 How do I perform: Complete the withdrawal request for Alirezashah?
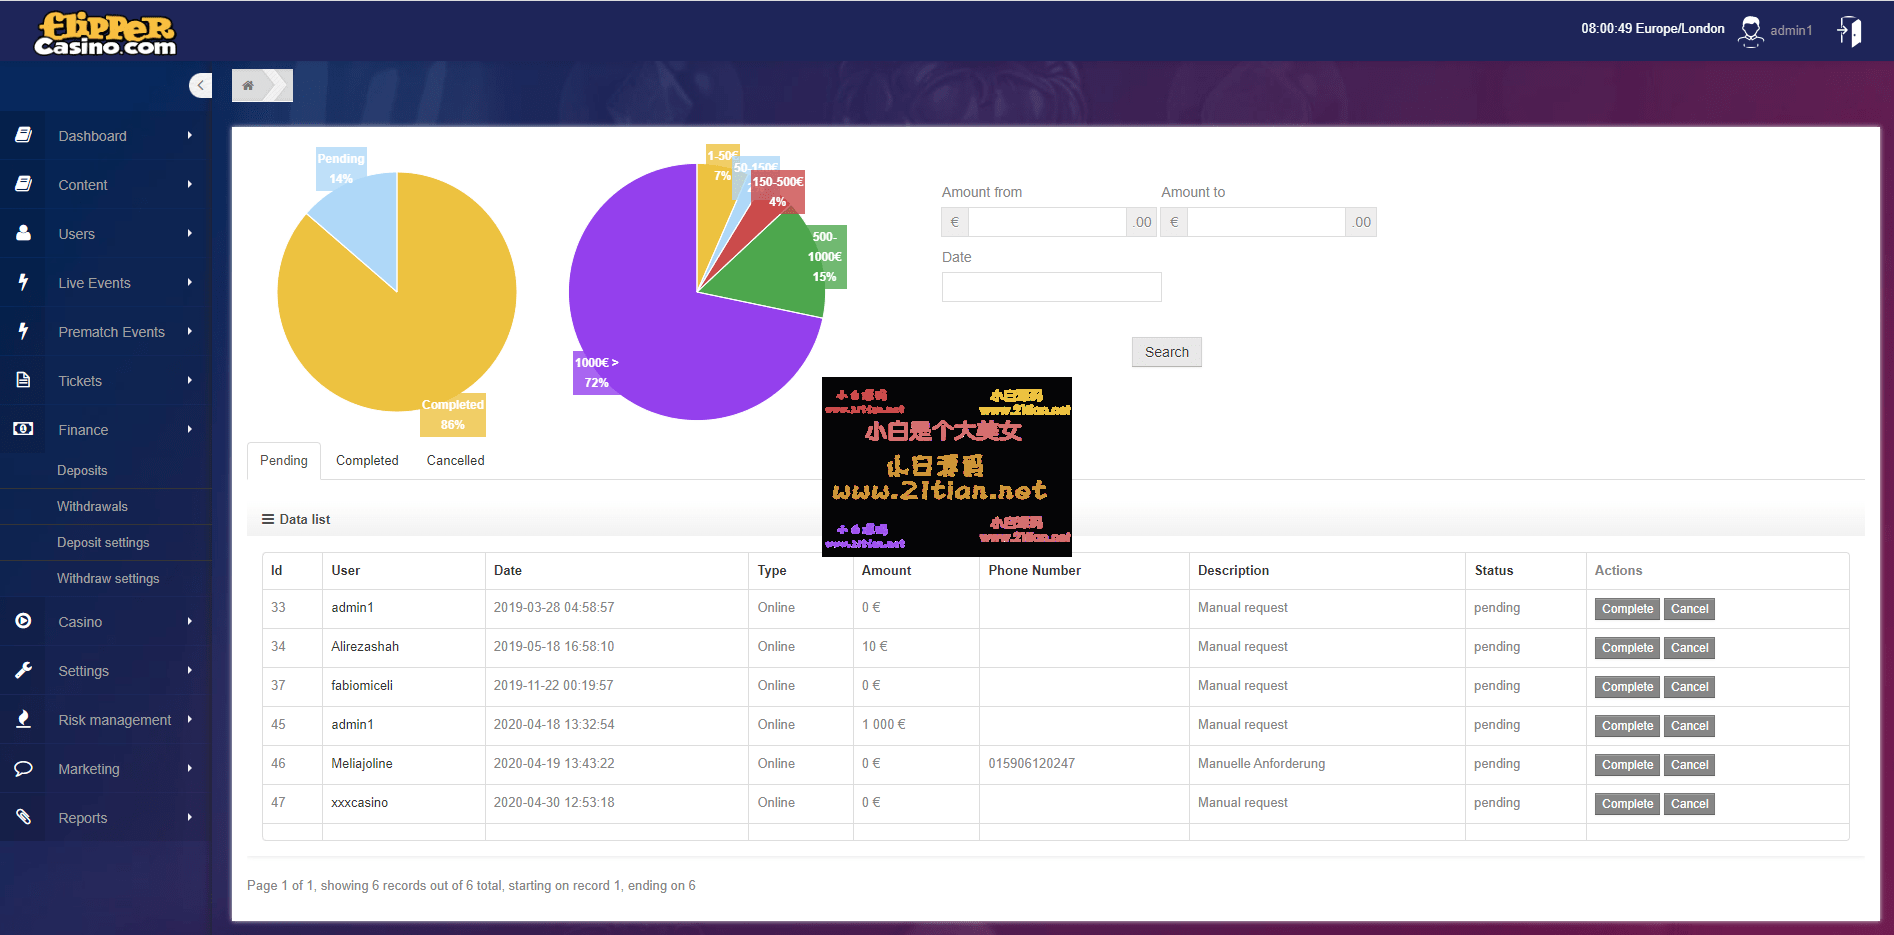1627,648
